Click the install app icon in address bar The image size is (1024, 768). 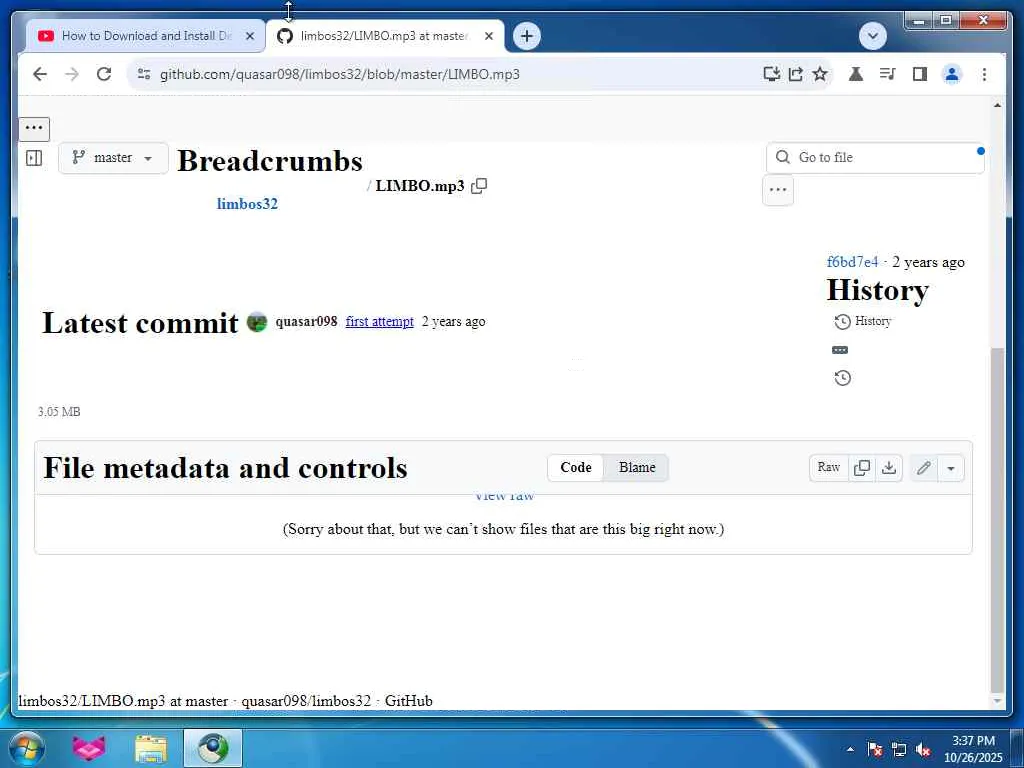(771, 74)
